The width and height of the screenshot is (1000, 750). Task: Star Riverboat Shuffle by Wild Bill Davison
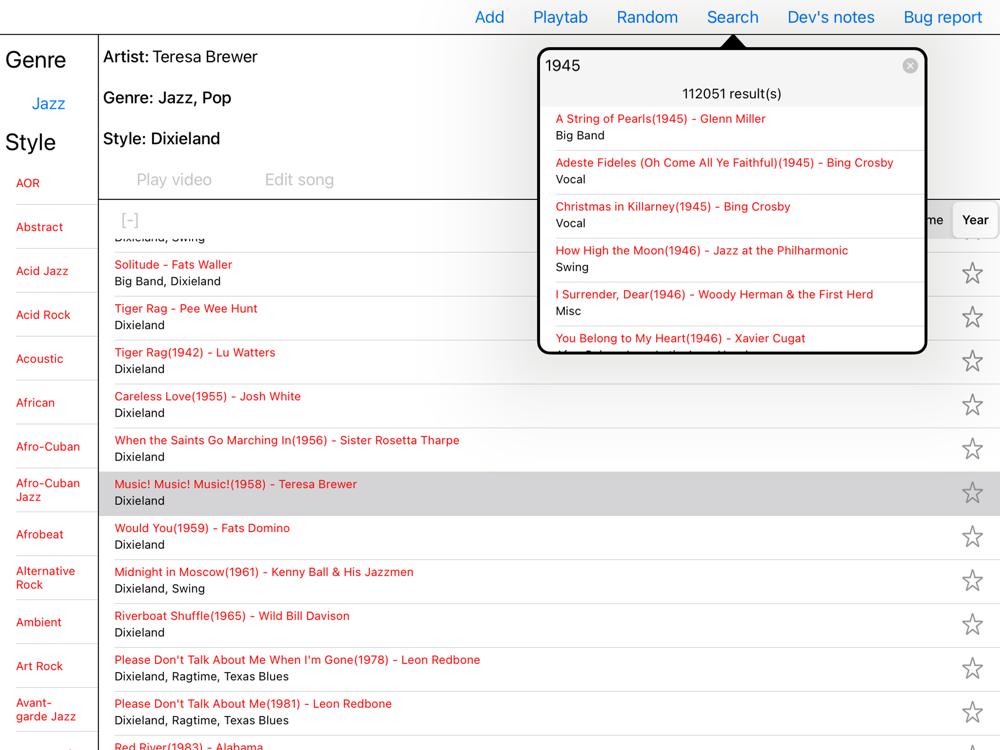[972, 625]
